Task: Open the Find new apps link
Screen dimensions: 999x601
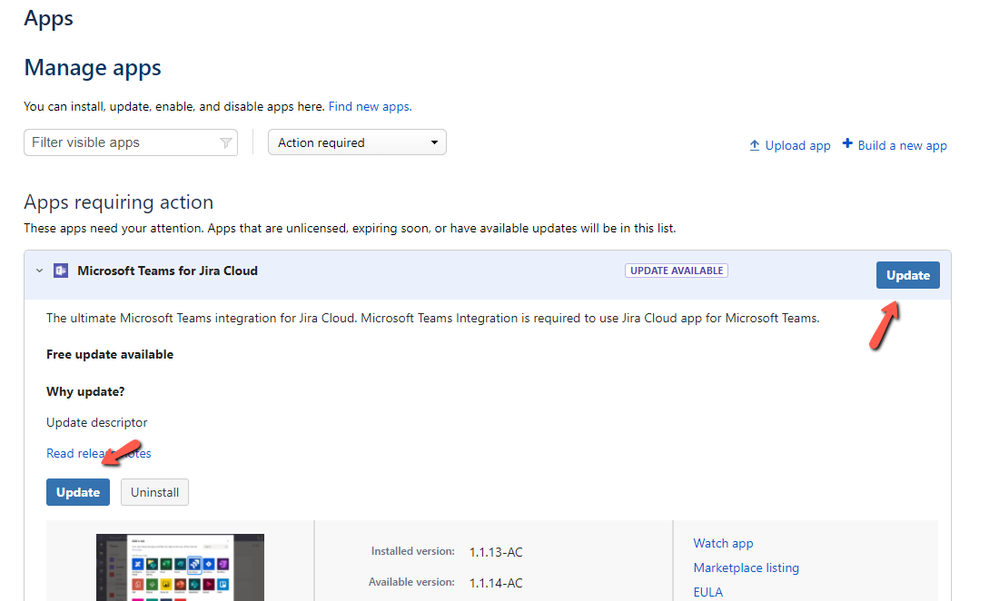Action: pyautogui.click(x=370, y=106)
